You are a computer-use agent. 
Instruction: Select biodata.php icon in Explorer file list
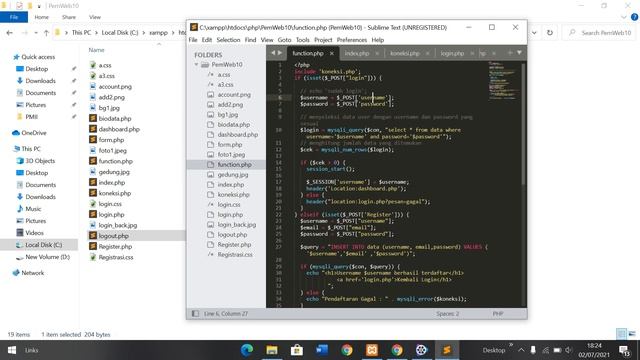[93, 118]
